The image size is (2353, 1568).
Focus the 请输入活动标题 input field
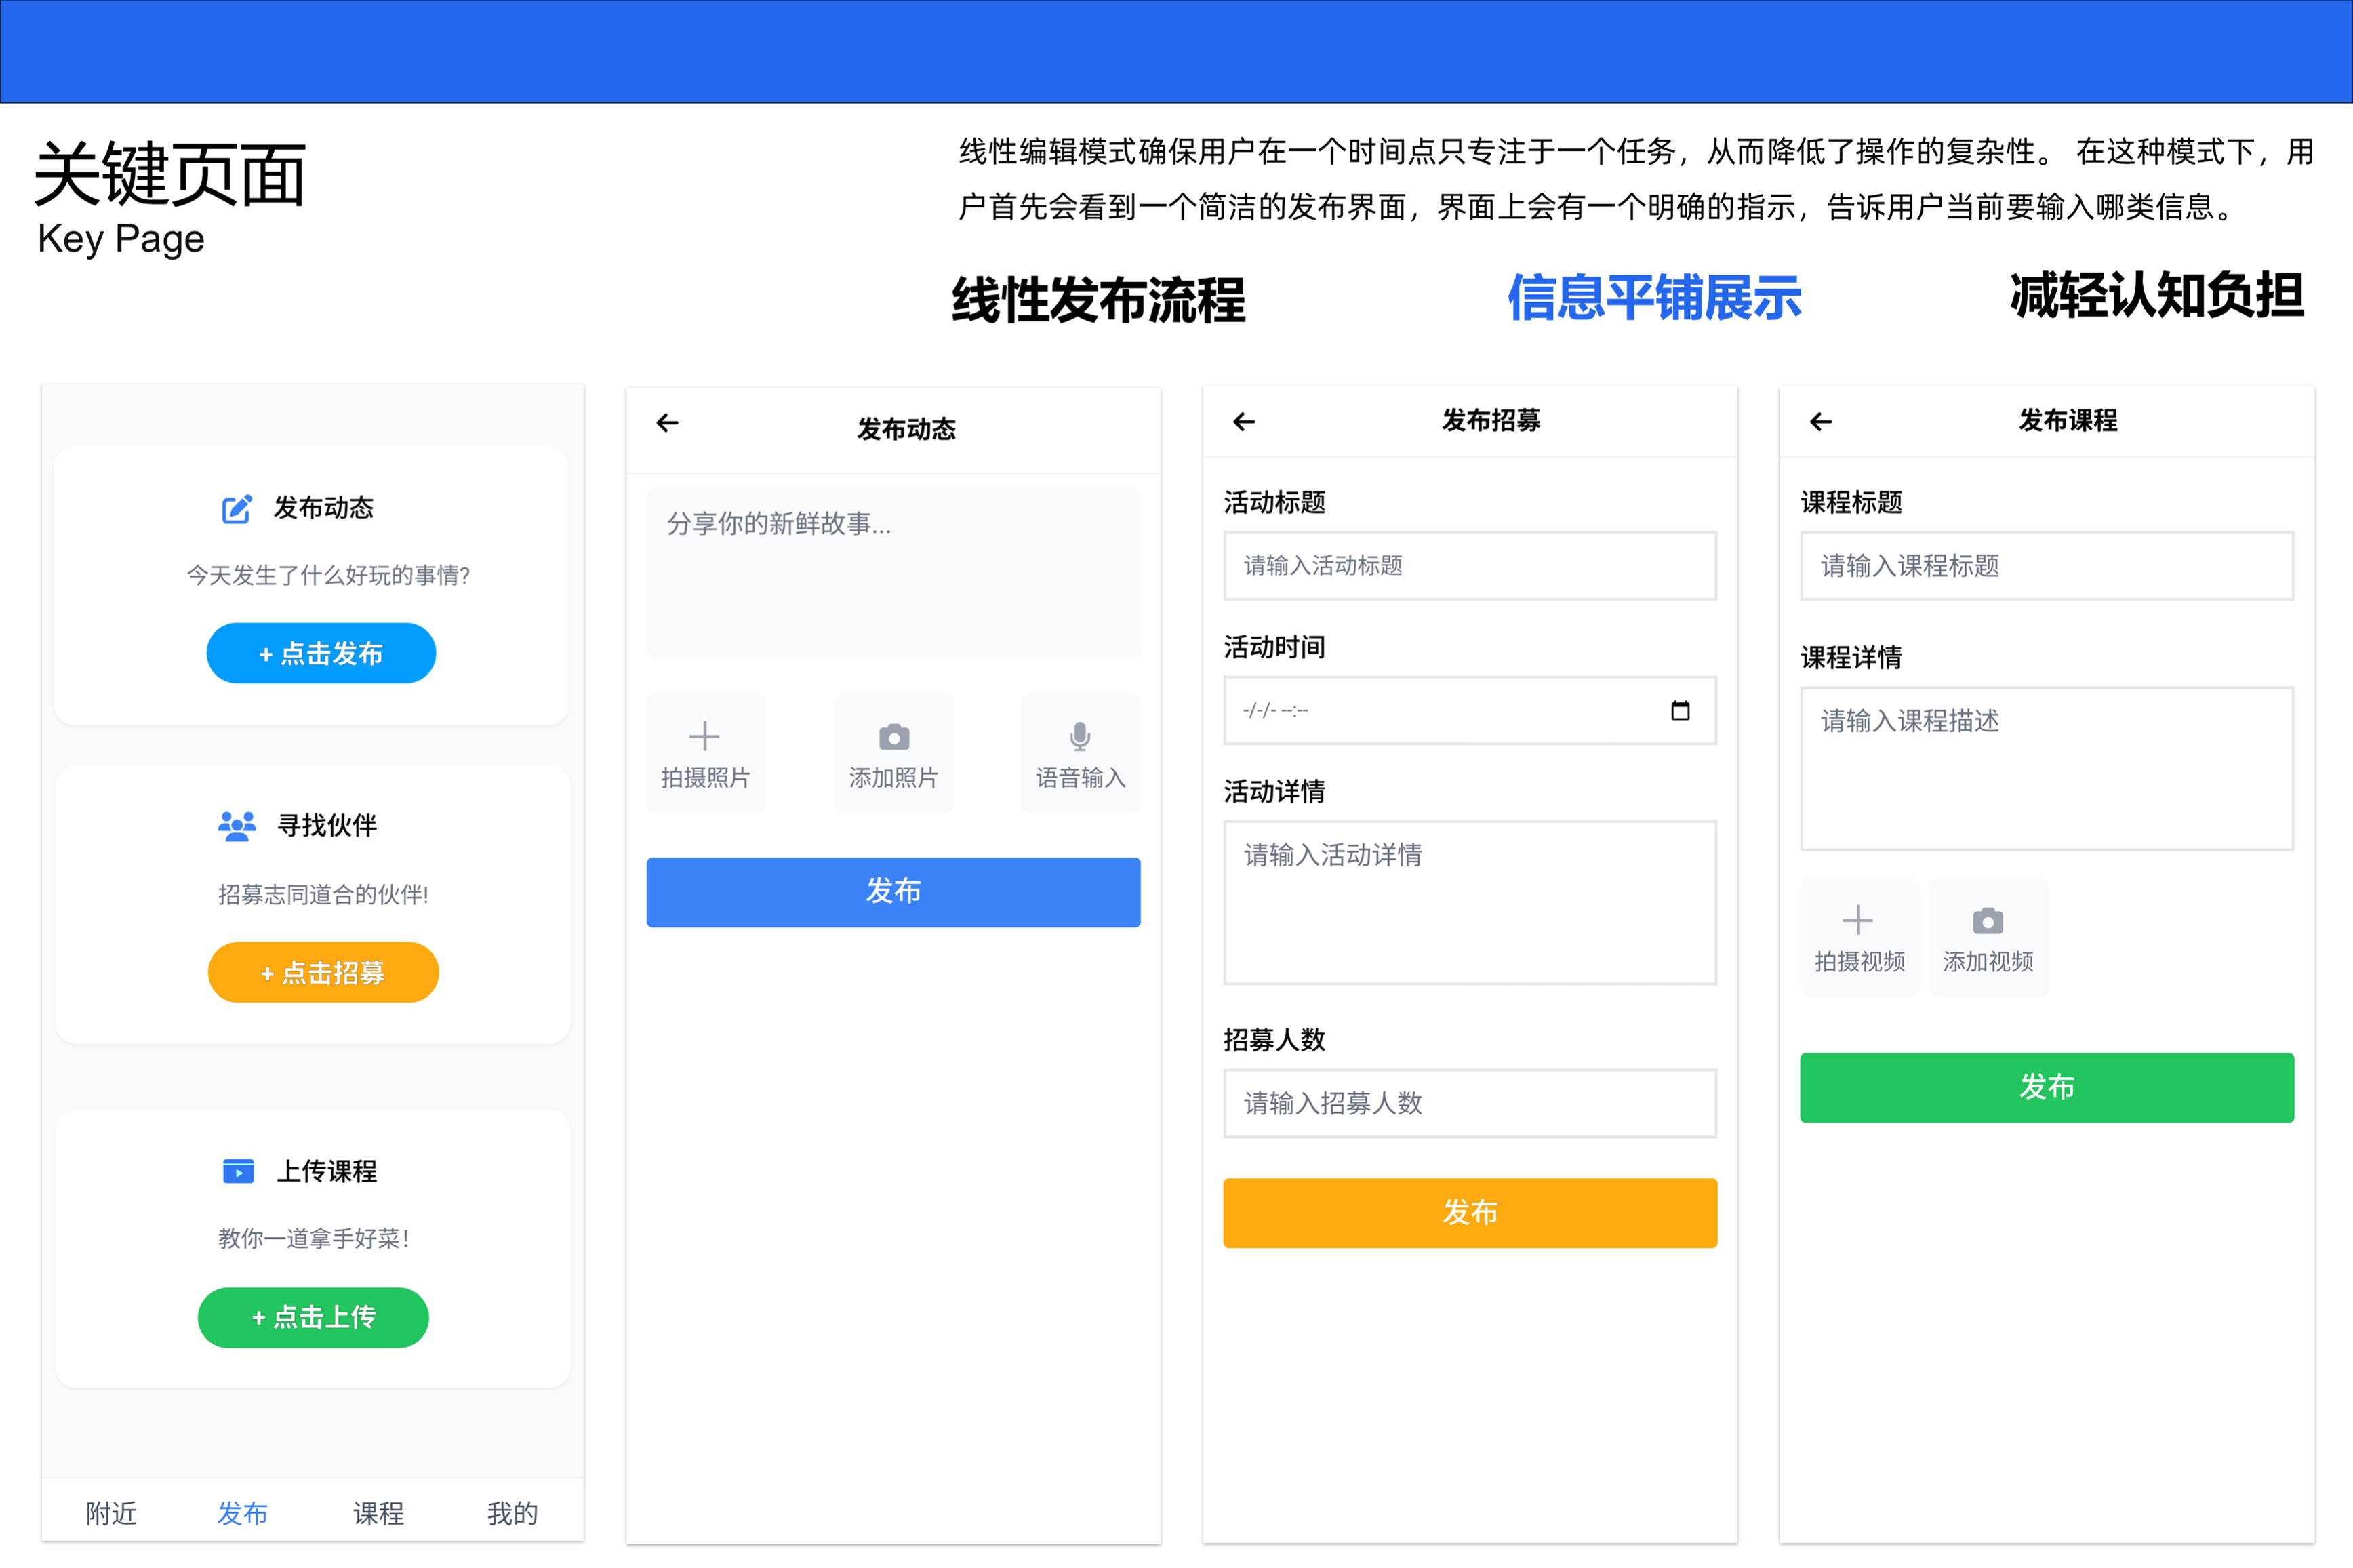[x=1469, y=566]
